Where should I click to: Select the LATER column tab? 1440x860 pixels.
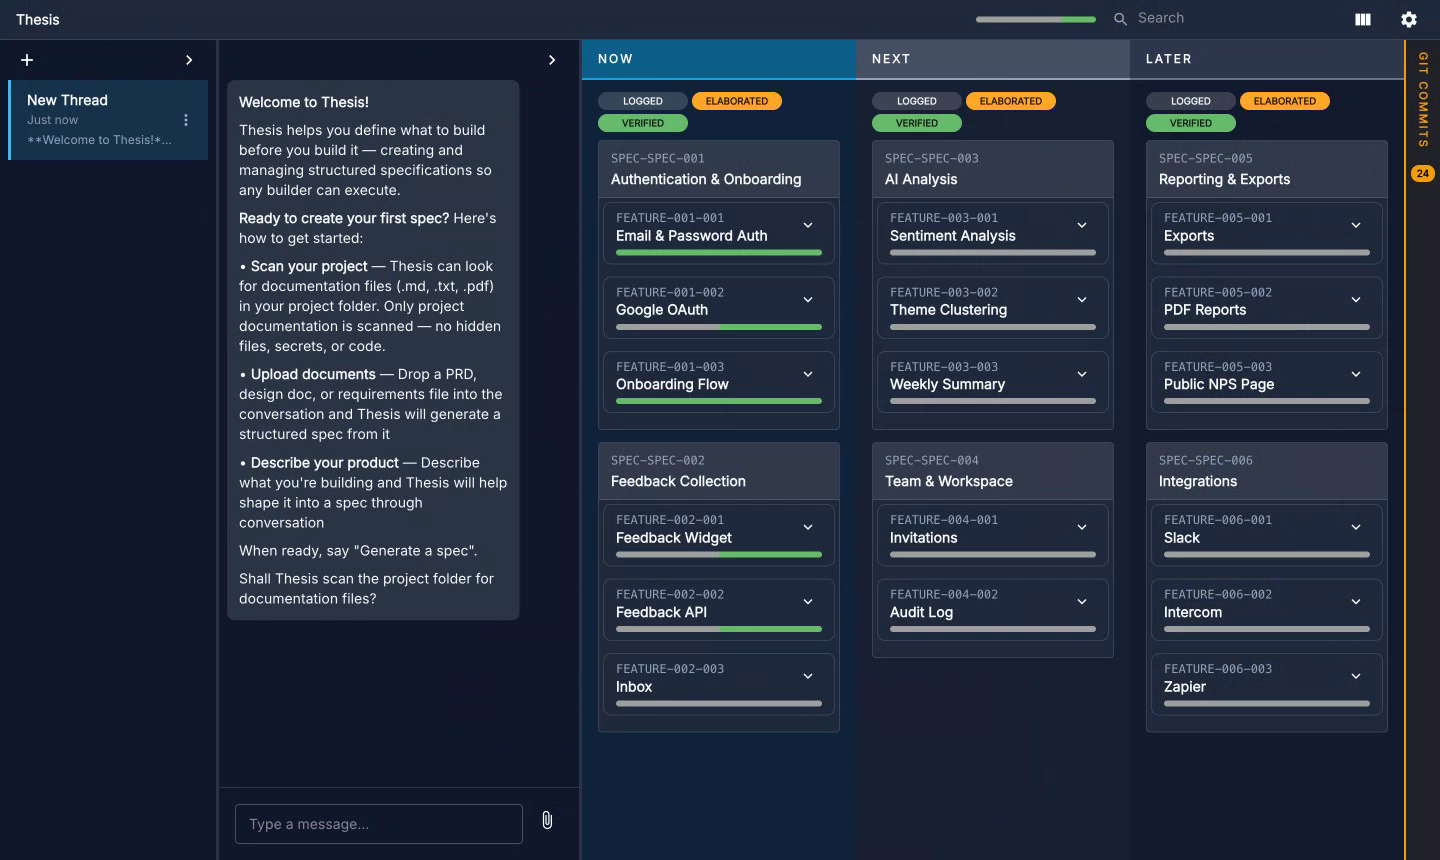click(1267, 59)
